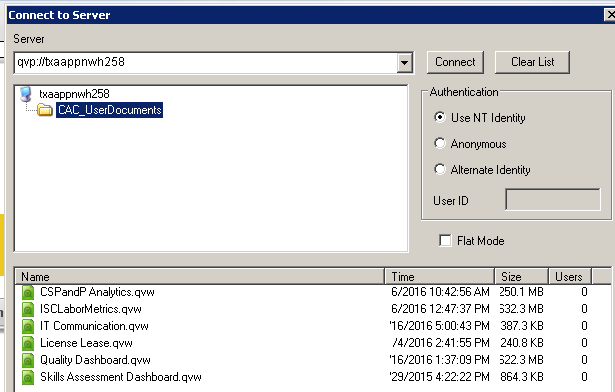Sort by the Name column header

(199, 277)
